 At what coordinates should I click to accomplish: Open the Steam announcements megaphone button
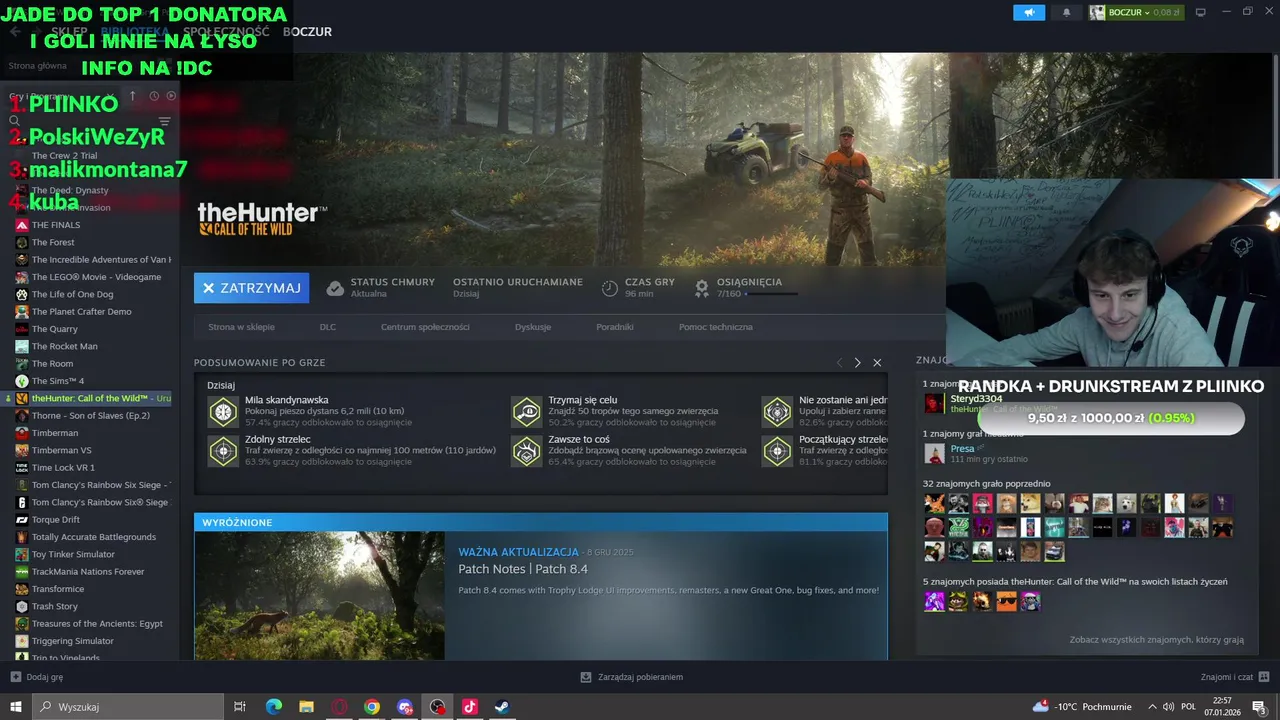tap(1028, 12)
